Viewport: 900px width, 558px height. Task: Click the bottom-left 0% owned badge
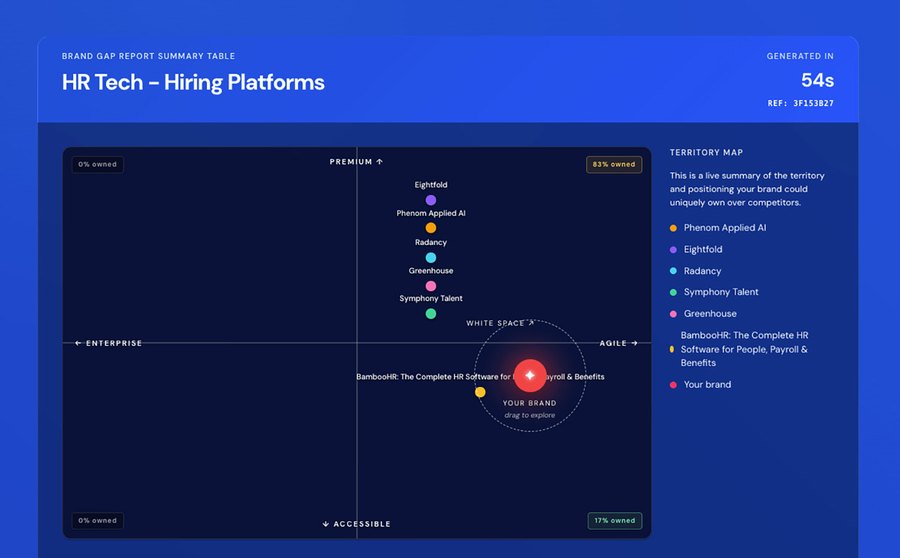point(98,521)
